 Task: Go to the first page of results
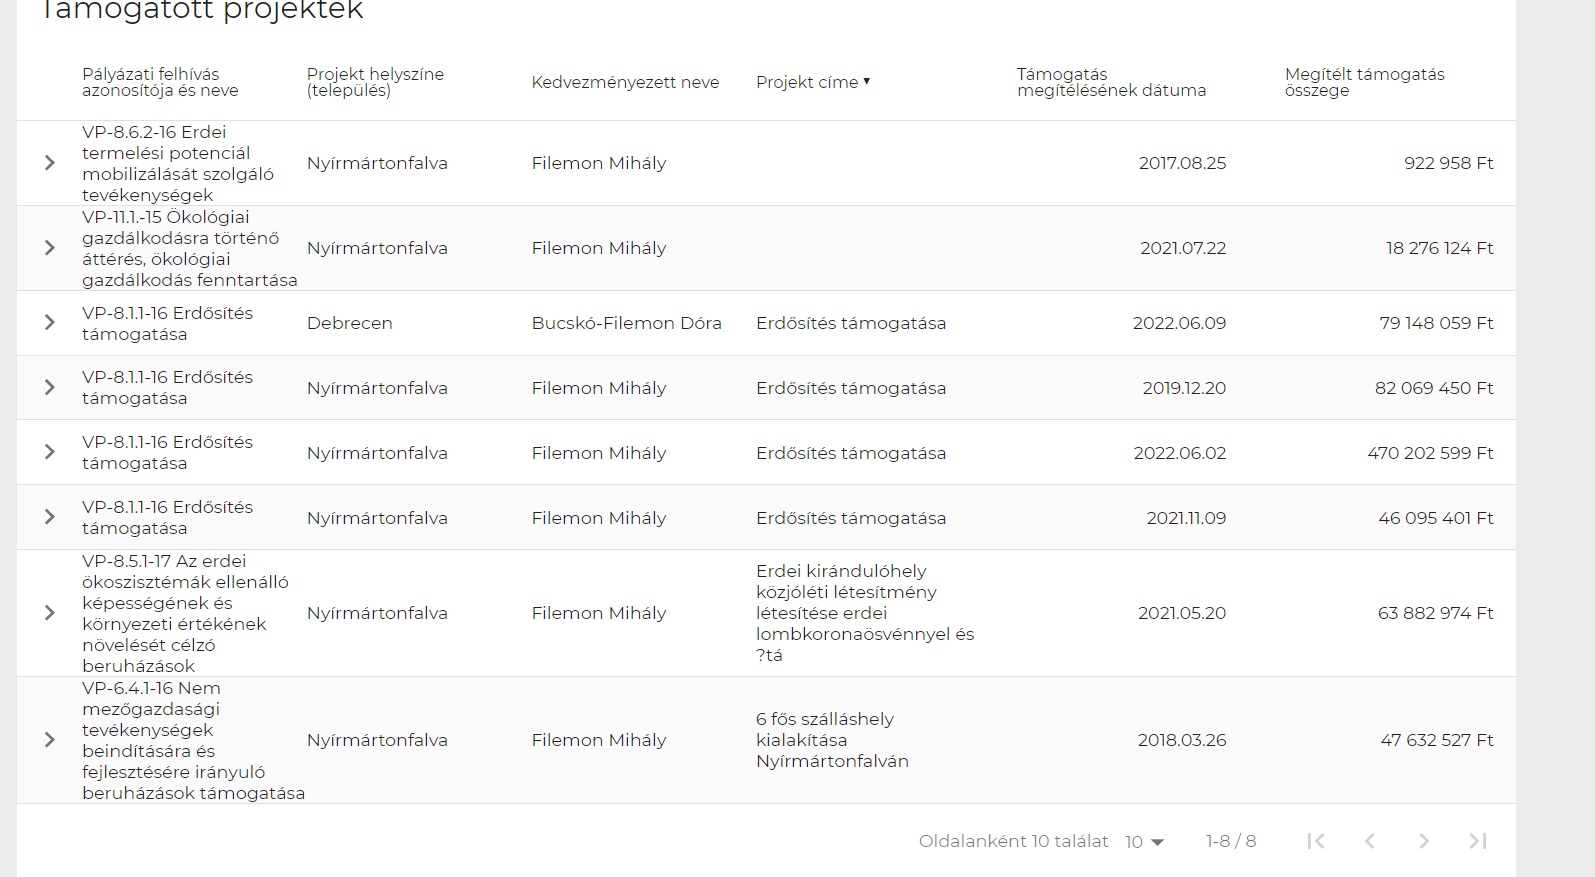[x=1316, y=841]
